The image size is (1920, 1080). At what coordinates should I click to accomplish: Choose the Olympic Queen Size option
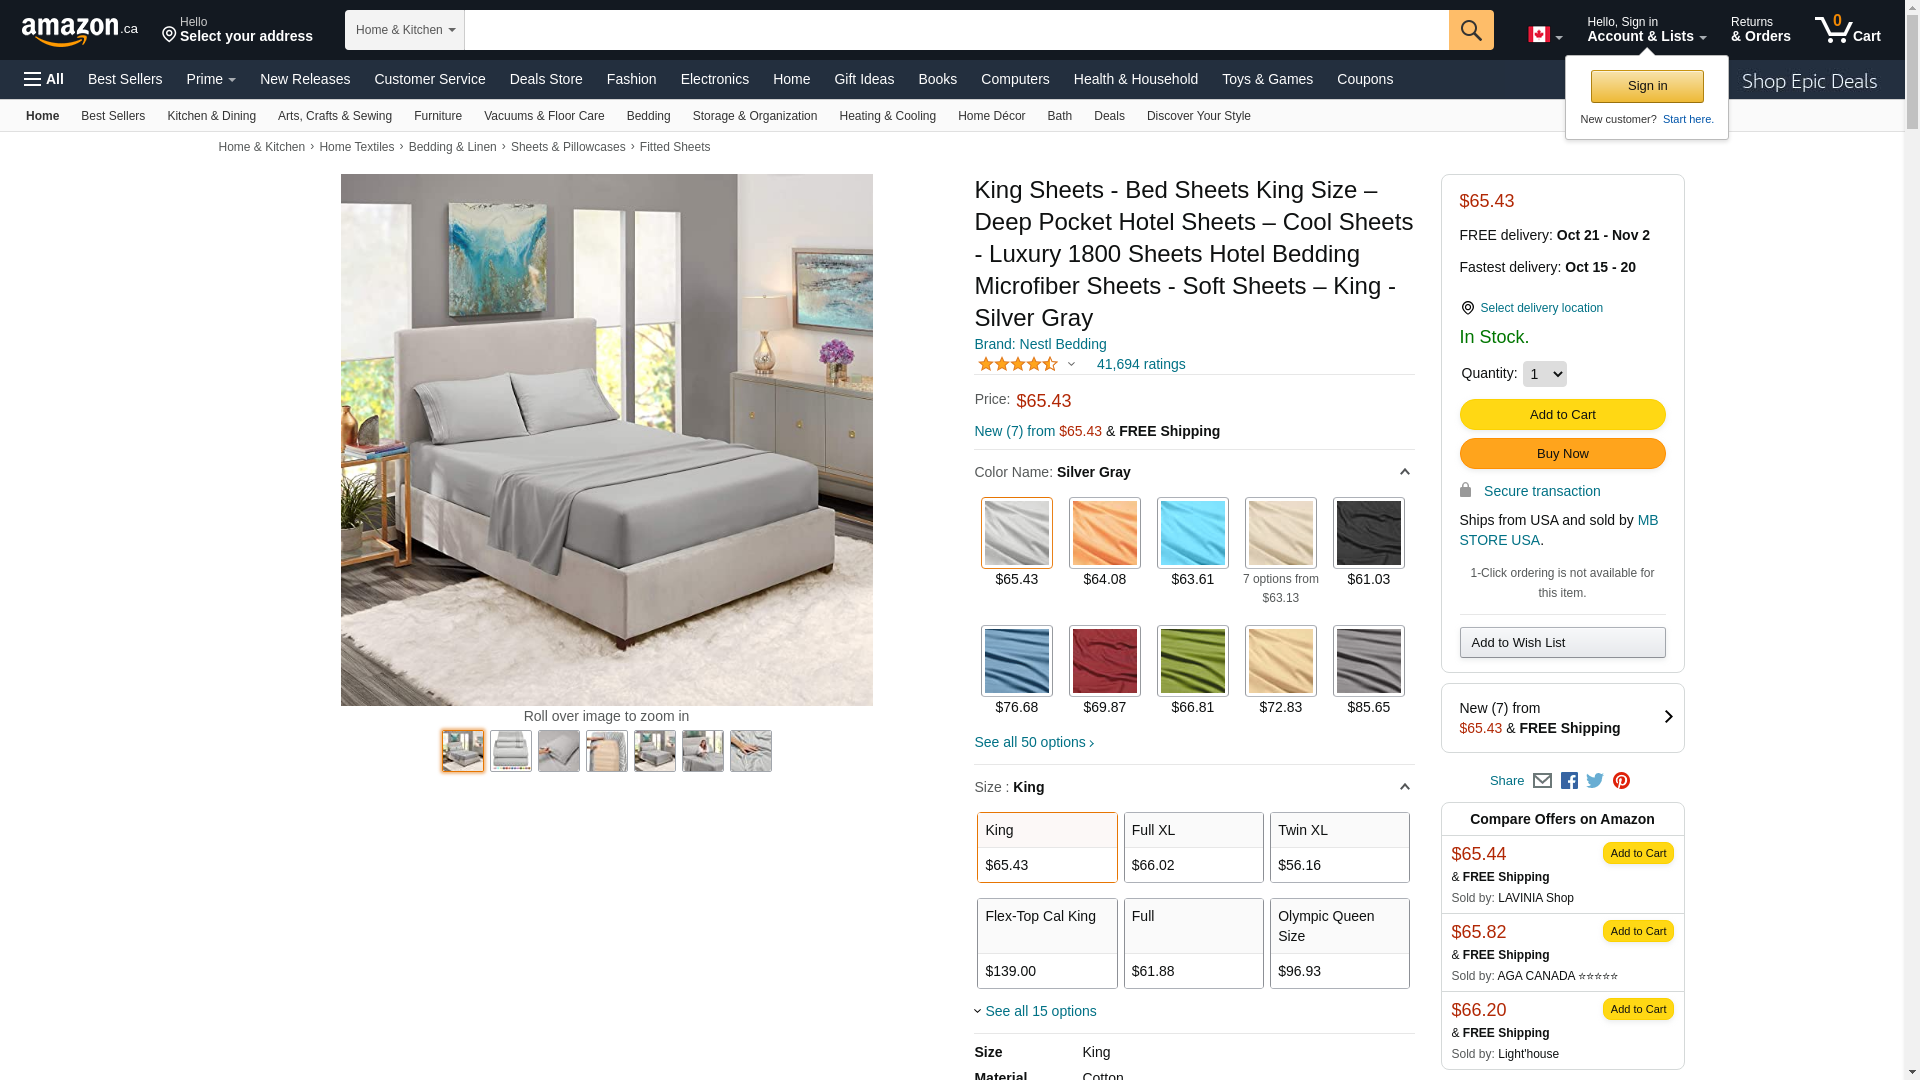tap(1340, 943)
